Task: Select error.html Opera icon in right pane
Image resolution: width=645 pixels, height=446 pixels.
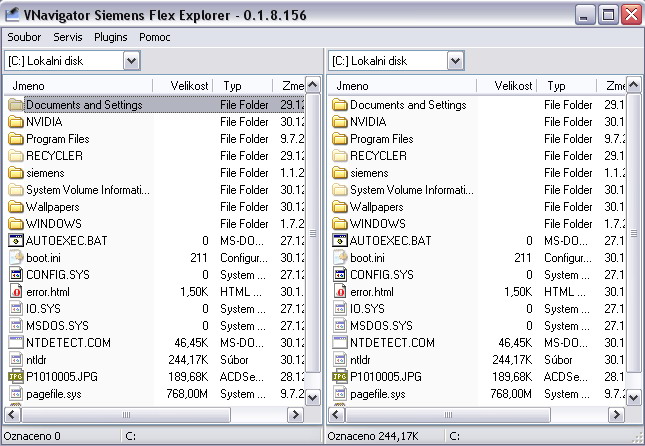Action: pyautogui.click(x=340, y=292)
